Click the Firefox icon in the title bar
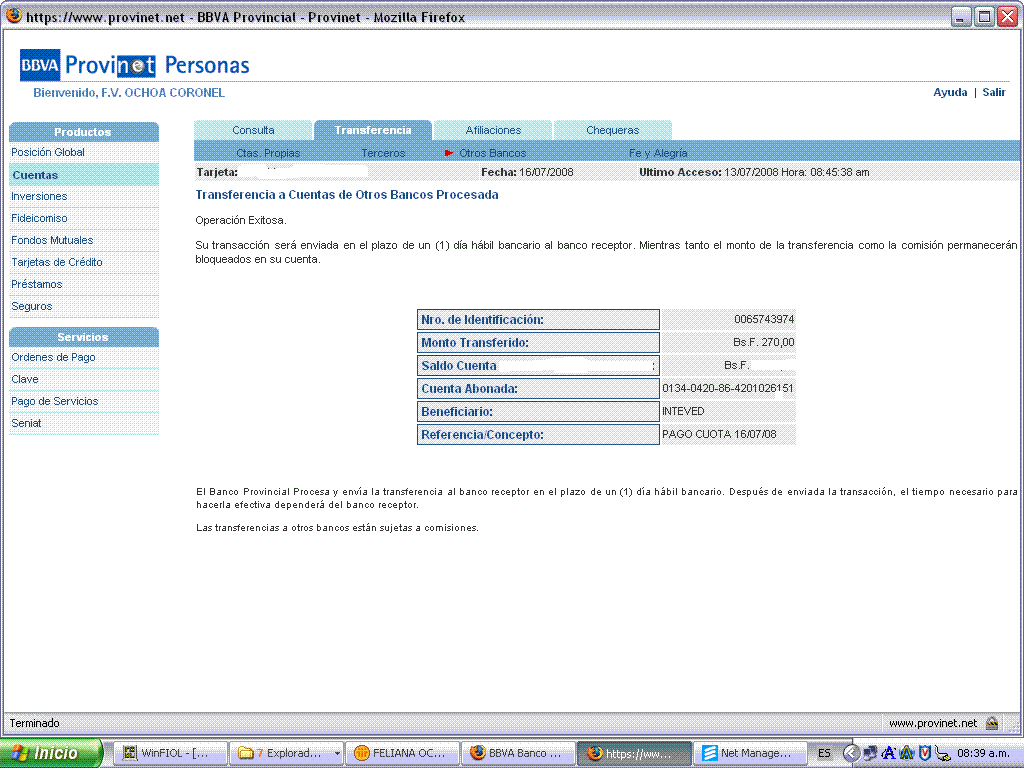Viewport: 1024px width, 768px height. (x=12, y=16)
